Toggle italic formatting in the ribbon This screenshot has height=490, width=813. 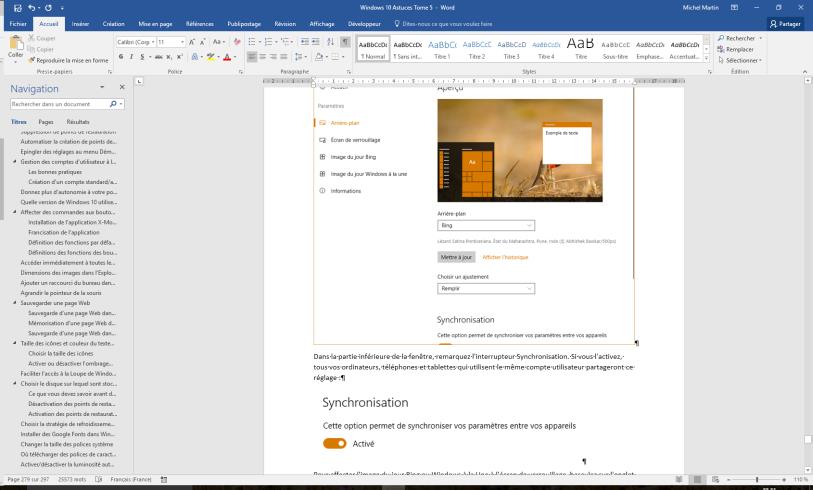click(130, 58)
